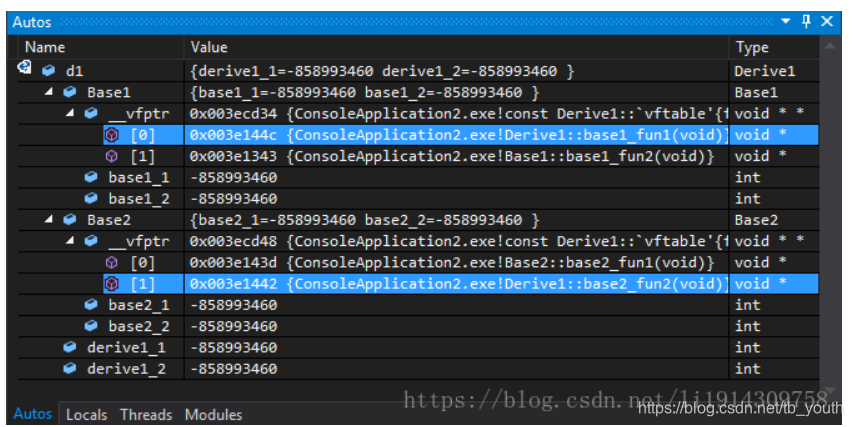
Task: Select the Base2 row name
Action: tap(109, 220)
